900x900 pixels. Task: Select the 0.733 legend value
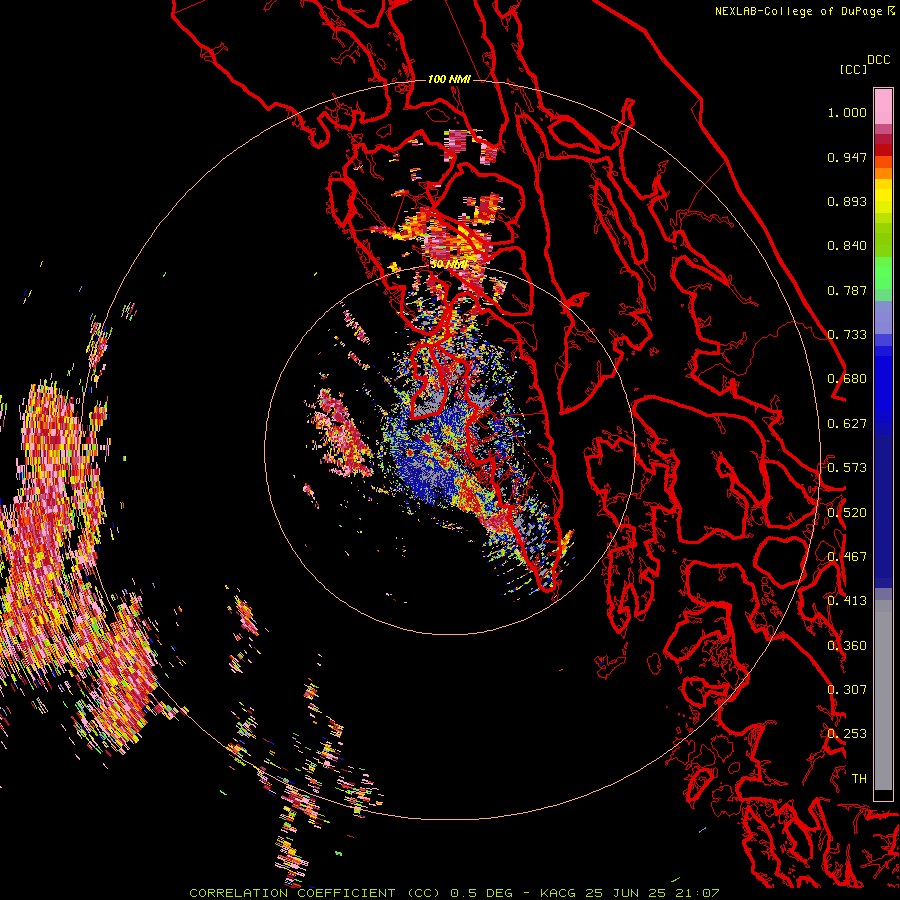(x=847, y=335)
